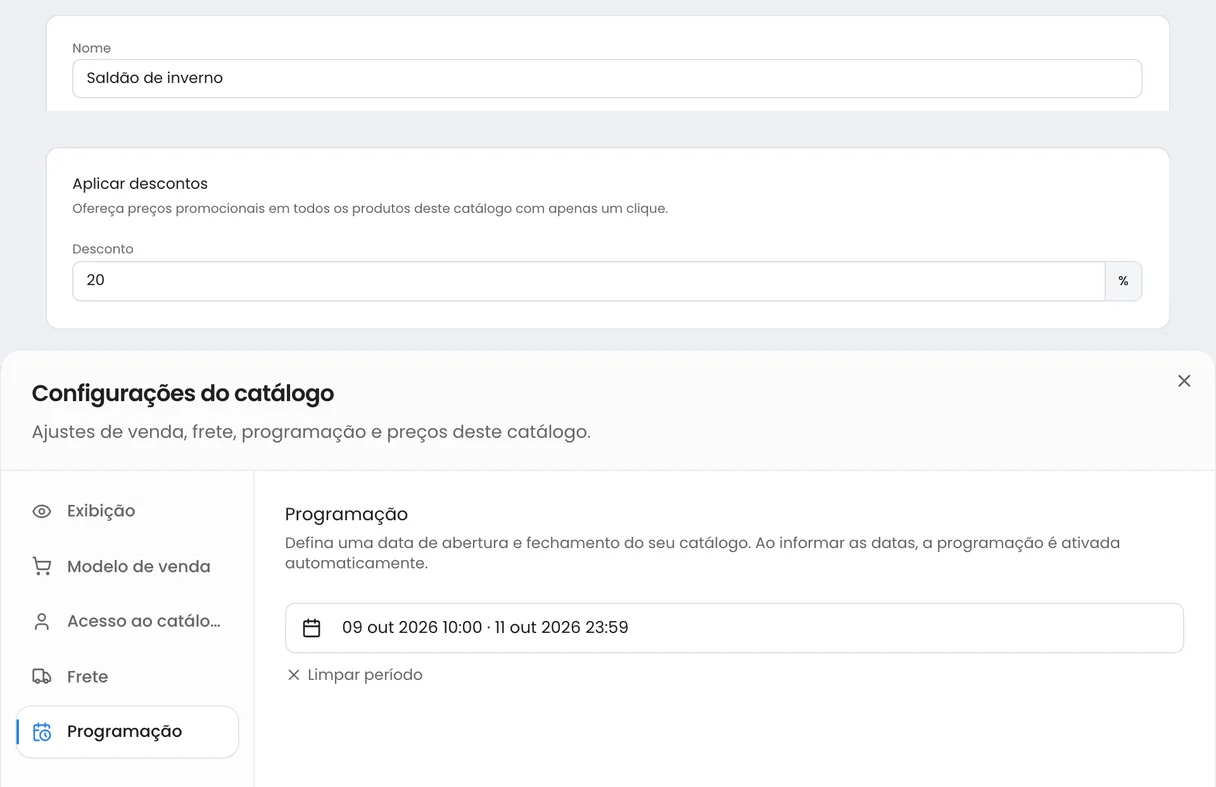This screenshot has height=787, width=1216.
Task: Click the subtitle starting with Ajustes de venda
Action: point(311,433)
